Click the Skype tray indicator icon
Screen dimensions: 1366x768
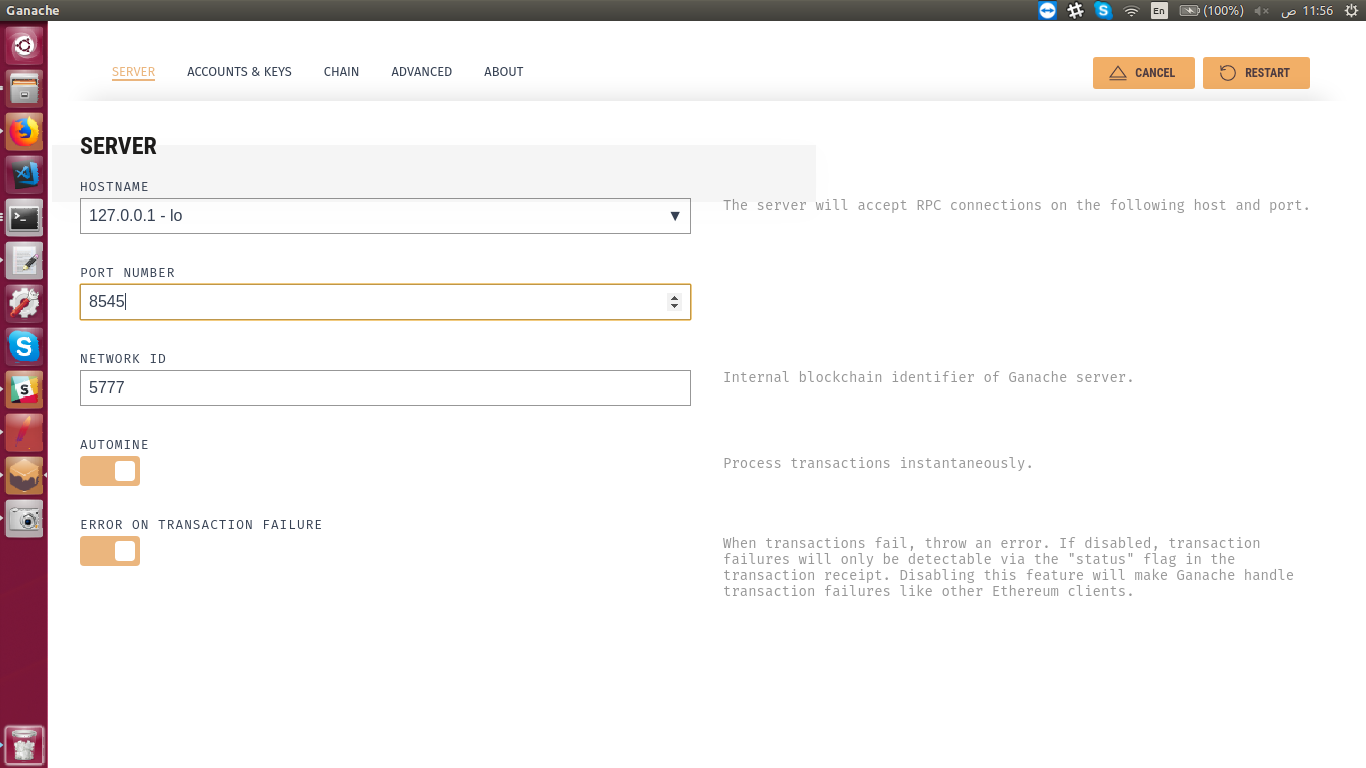coord(1103,10)
